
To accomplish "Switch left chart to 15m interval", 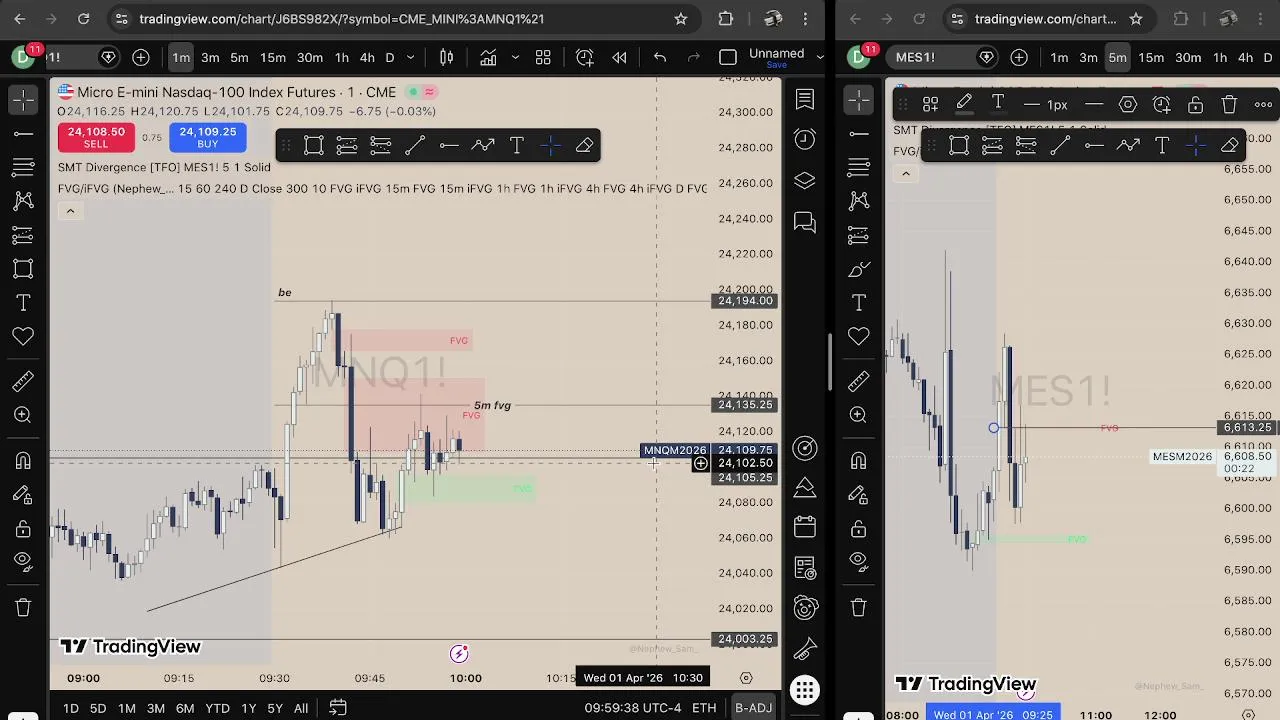I will point(273,58).
